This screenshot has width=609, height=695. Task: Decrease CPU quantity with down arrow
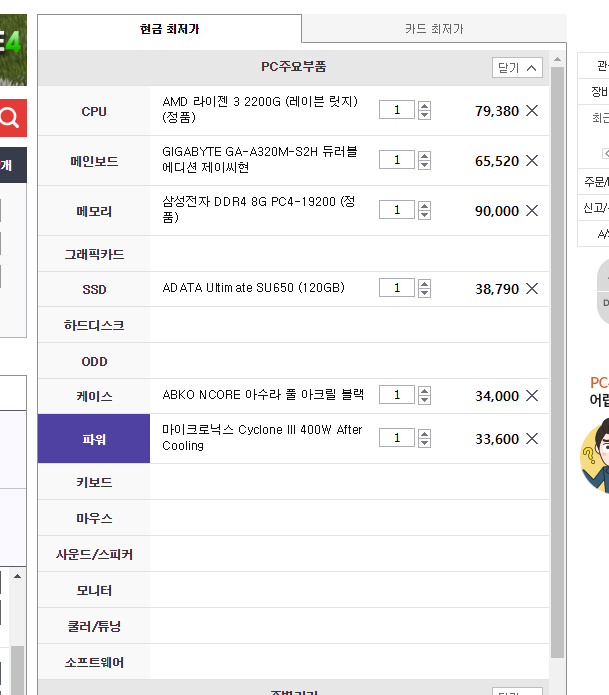tap(425, 115)
